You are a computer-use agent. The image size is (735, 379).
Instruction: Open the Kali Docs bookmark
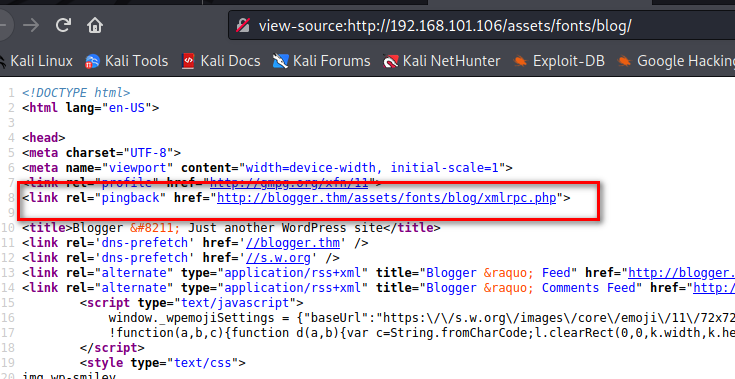(x=221, y=61)
